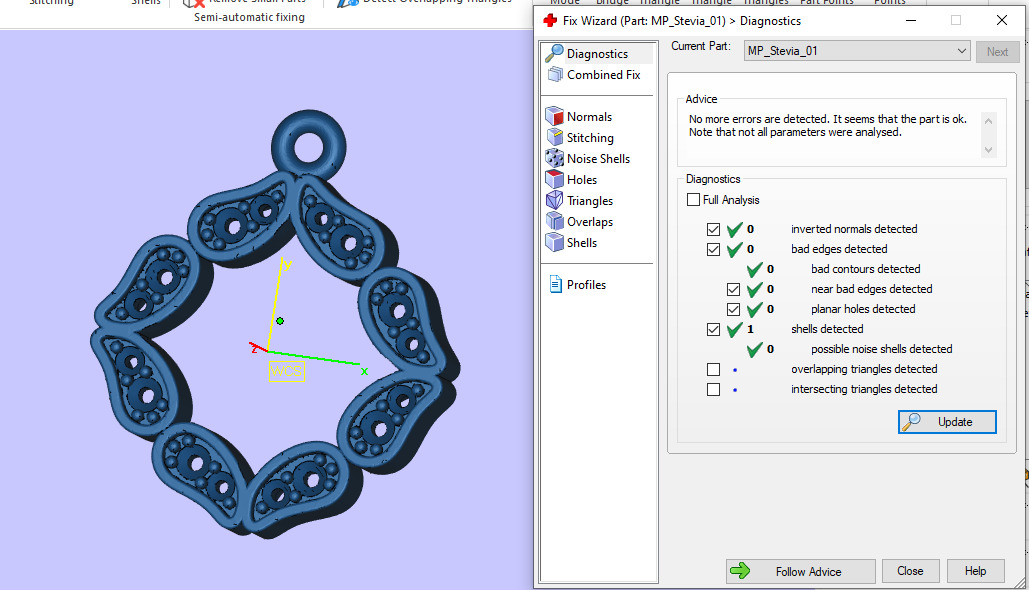Screen dimensions: 1029x590
Task: Select the Combined Fix label
Action: tap(604, 75)
